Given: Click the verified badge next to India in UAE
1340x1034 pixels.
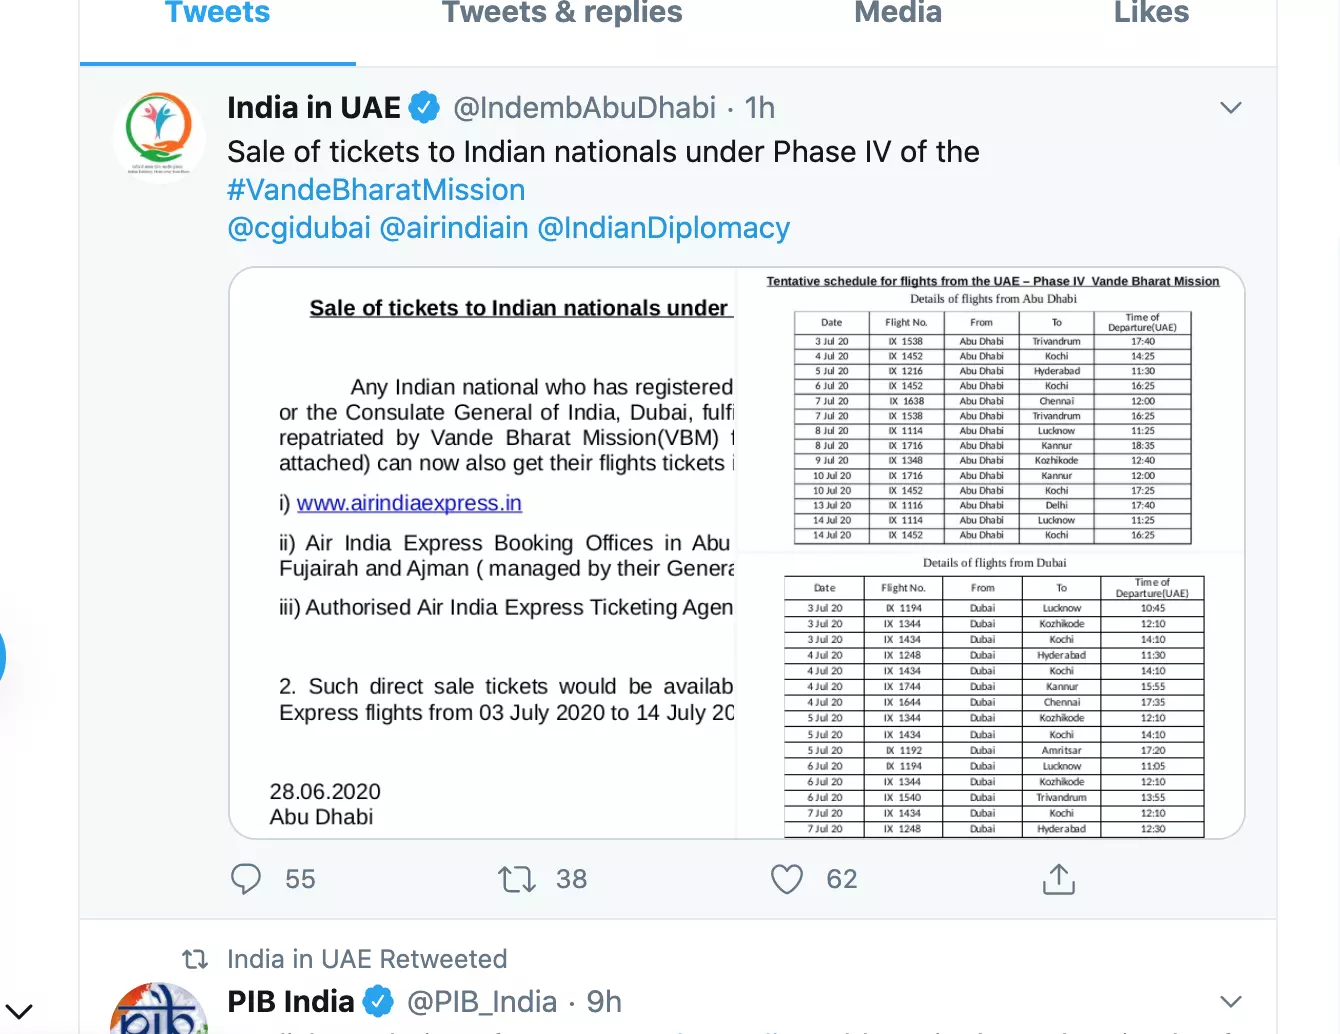Looking at the screenshot, I should (x=425, y=107).
